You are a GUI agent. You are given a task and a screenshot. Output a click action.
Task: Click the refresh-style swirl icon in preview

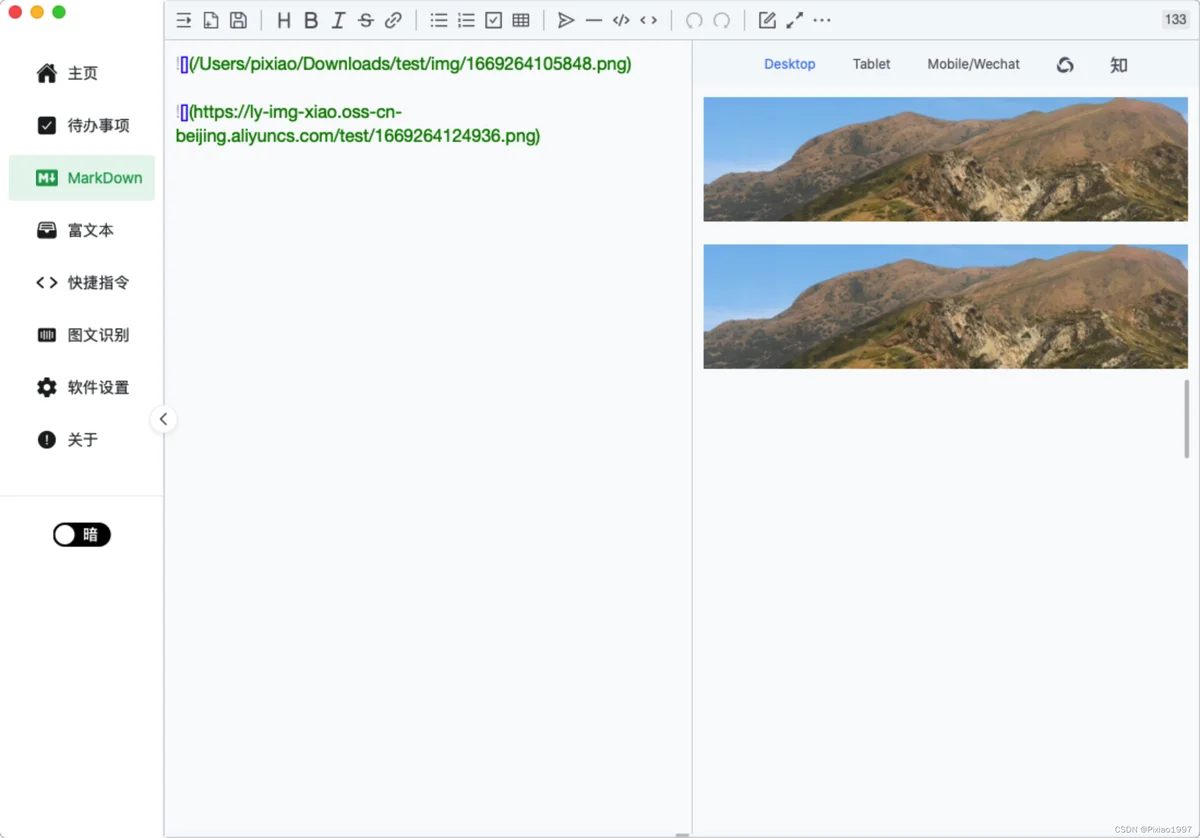1065,65
